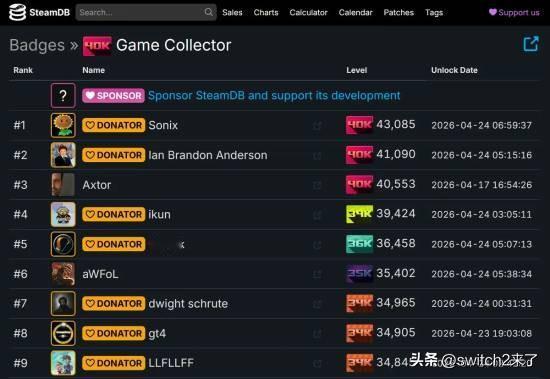Screen dimensions: 550x379
Task: Open Sonix's profile name link
Action: pyautogui.click(x=163, y=125)
